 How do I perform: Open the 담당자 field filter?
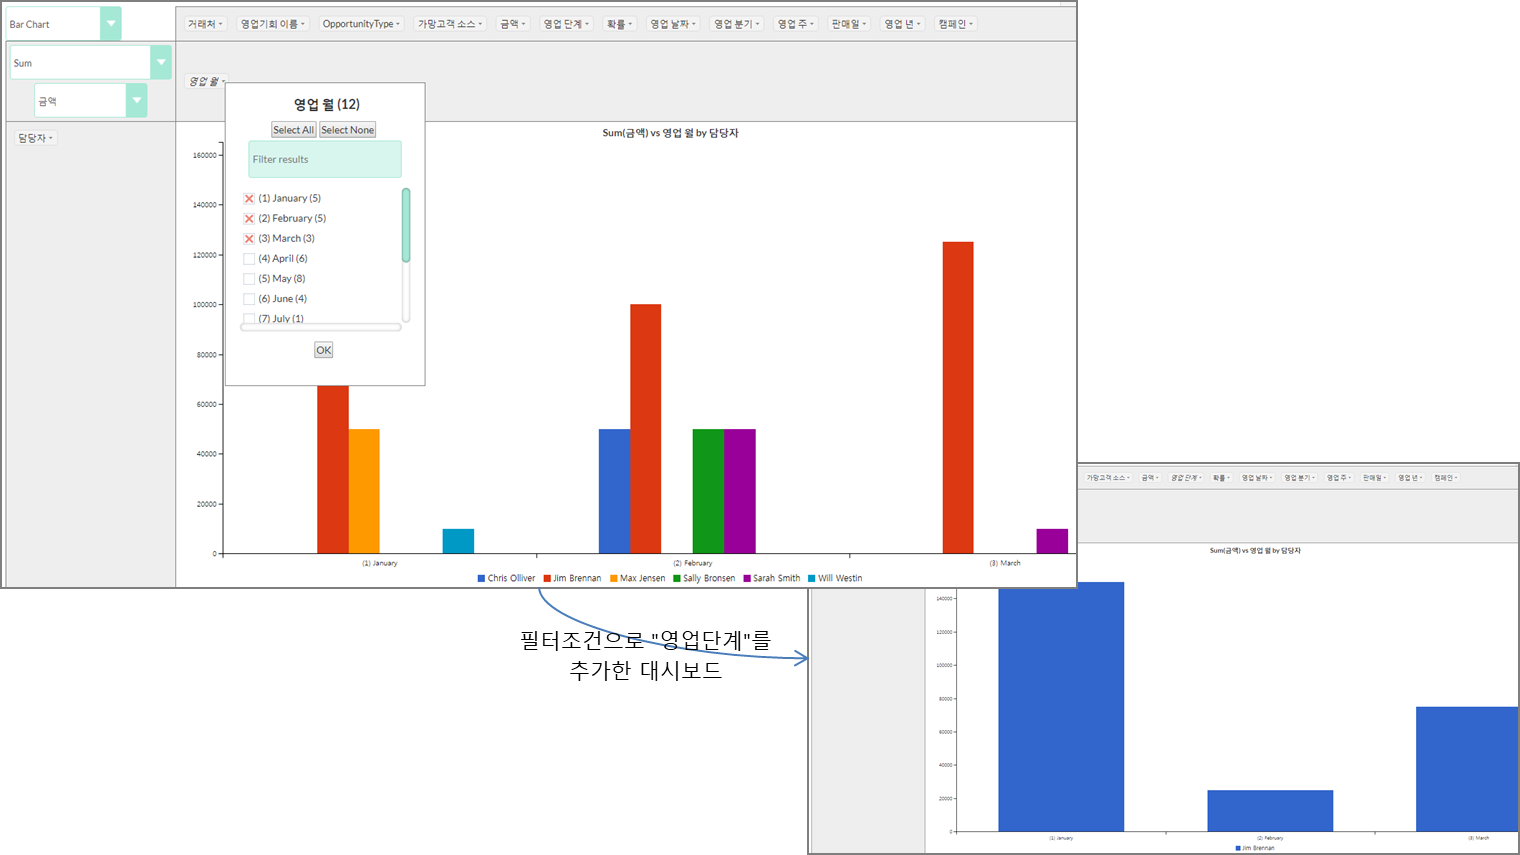36,138
